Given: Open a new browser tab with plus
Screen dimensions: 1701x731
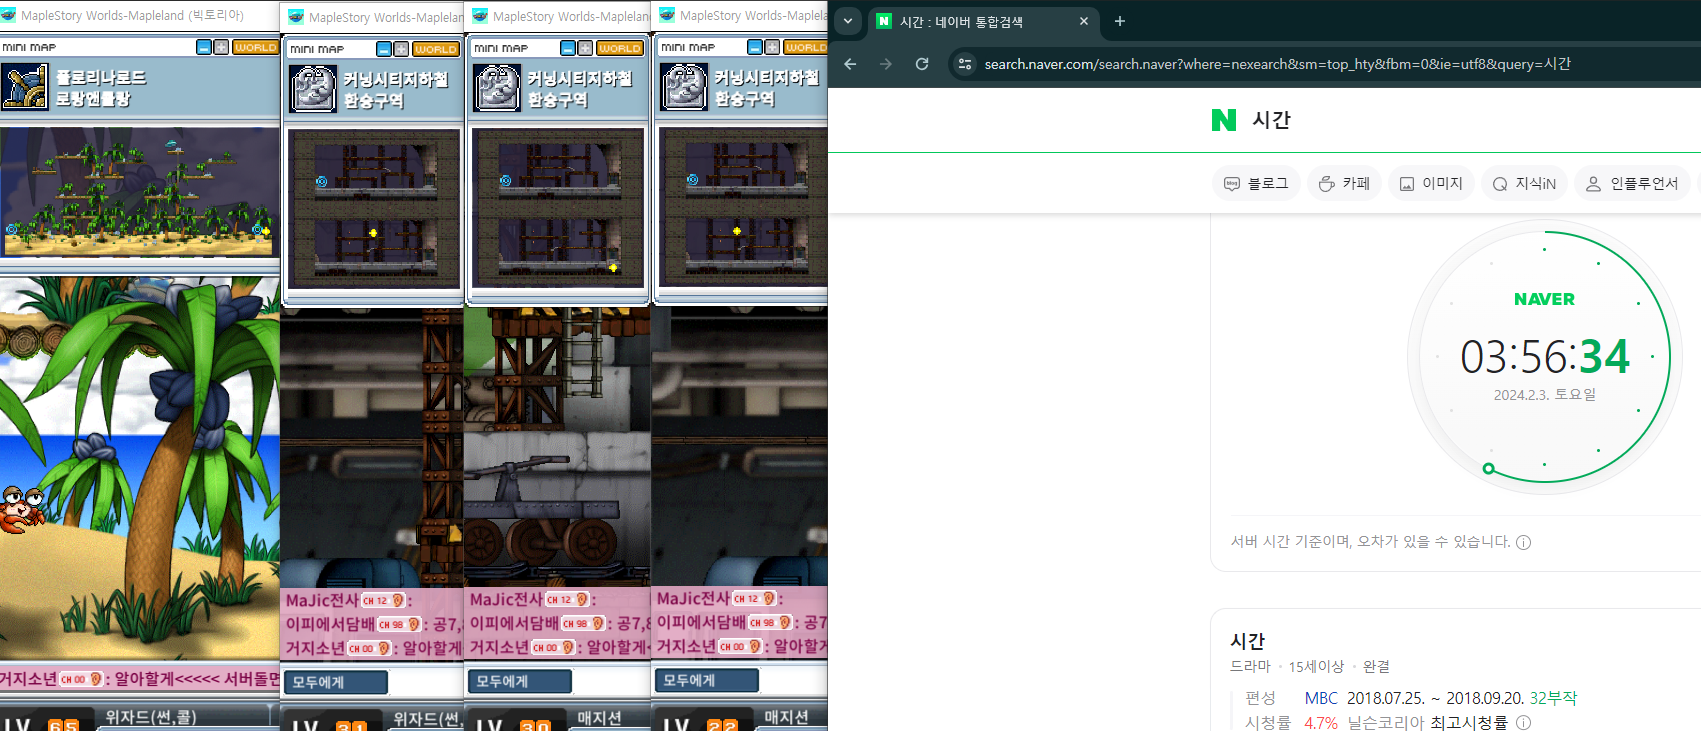Looking at the screenshot, I should click(1120, 21).
